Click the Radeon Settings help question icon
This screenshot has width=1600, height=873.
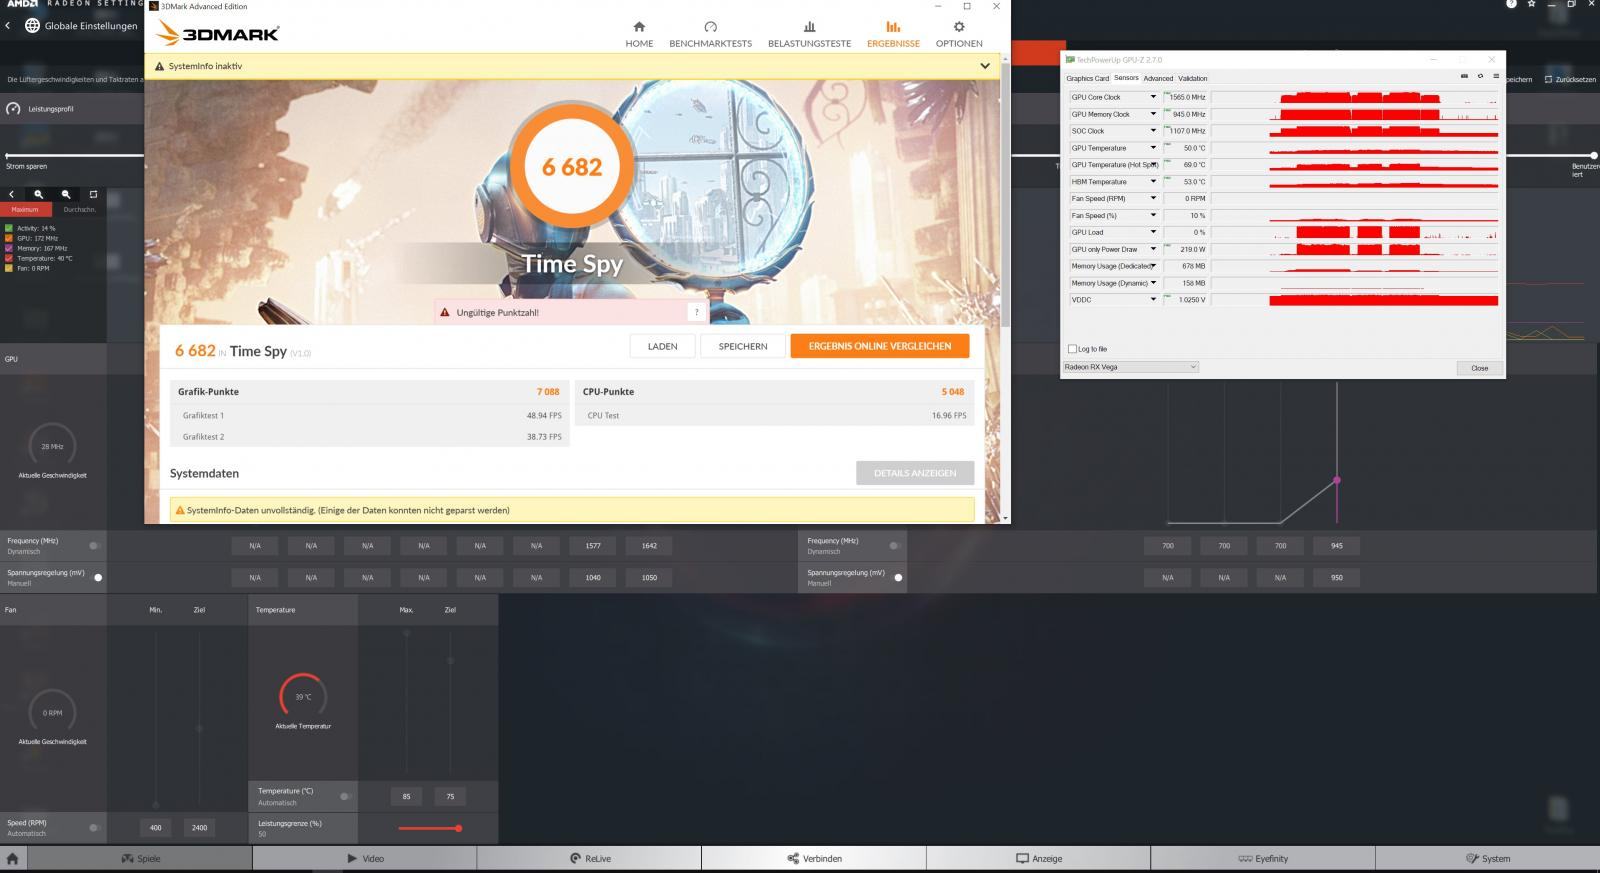point(1511,4)
